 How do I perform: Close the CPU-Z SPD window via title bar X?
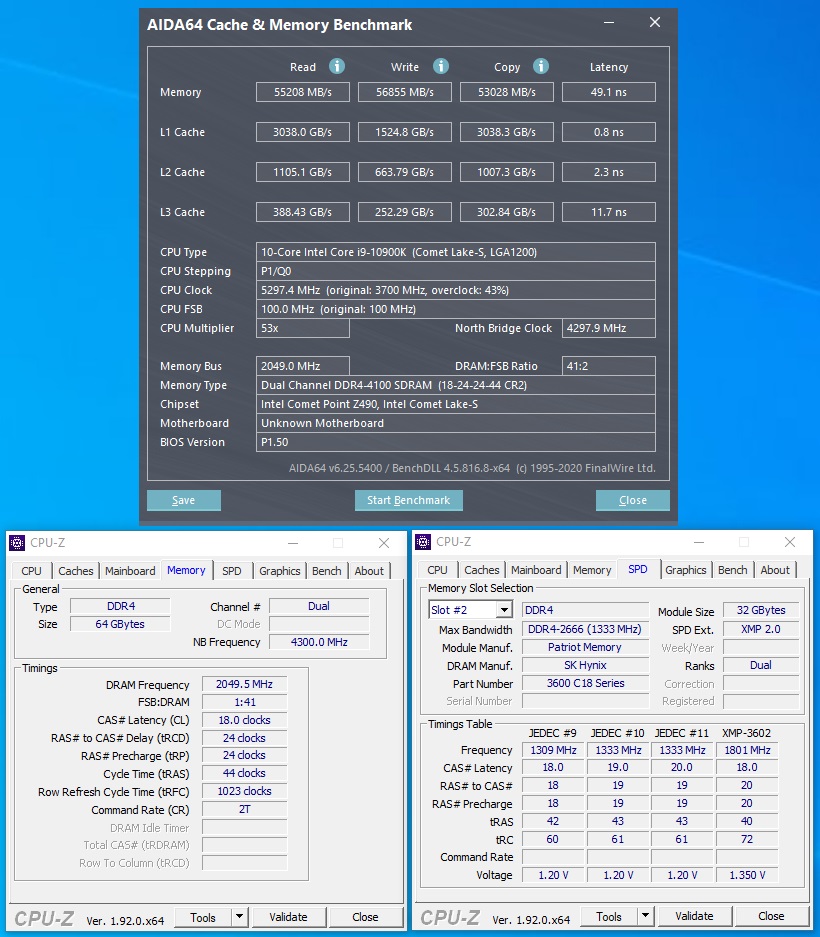(790, 542)
